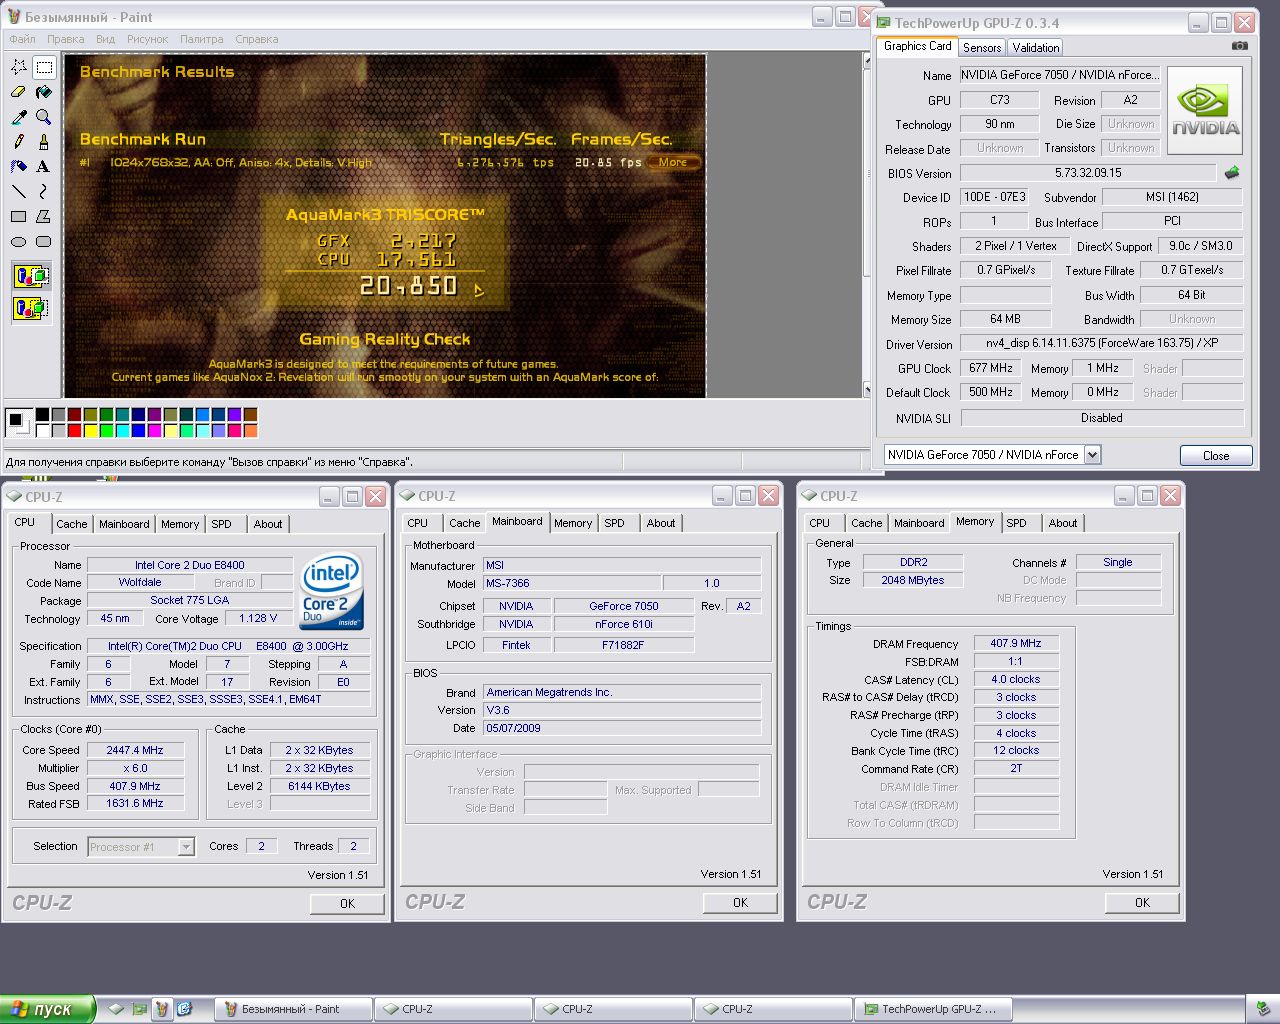Click OK in the Mainboard CPU-Z window
Screen dimensions: 1280x1024
click(740, 902)
